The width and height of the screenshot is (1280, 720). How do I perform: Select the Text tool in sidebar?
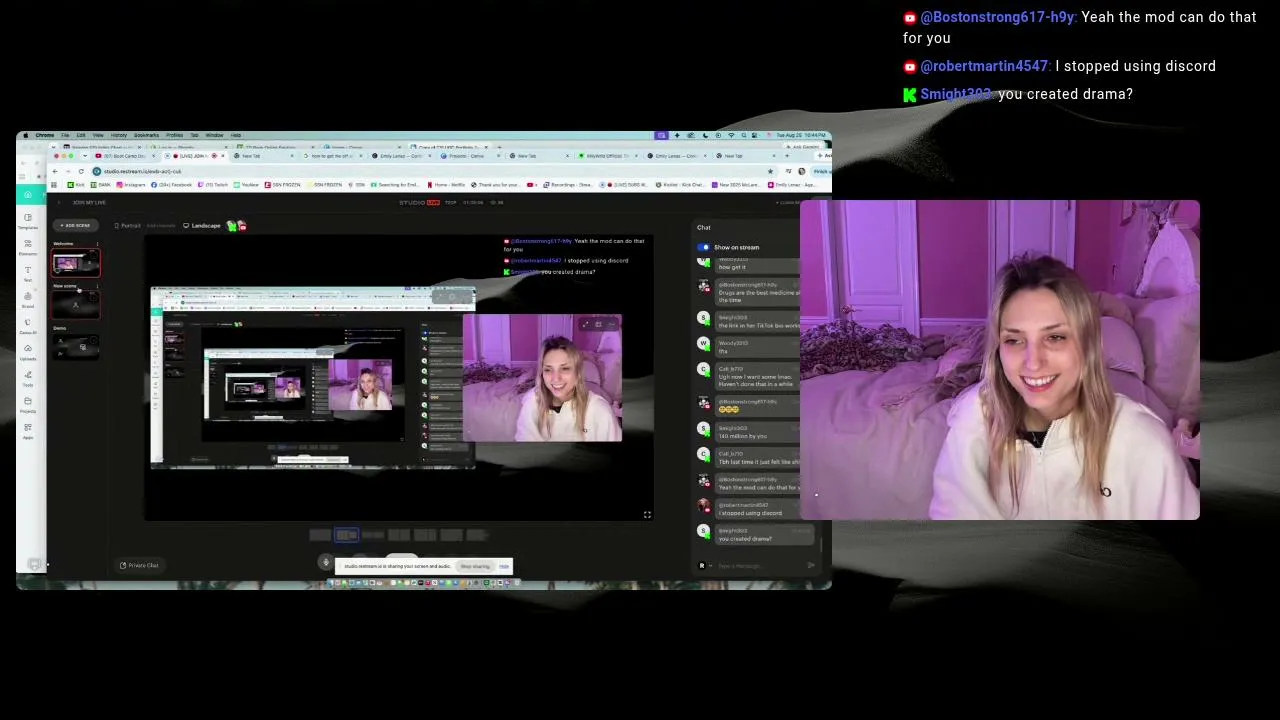(x=28, y=272)
